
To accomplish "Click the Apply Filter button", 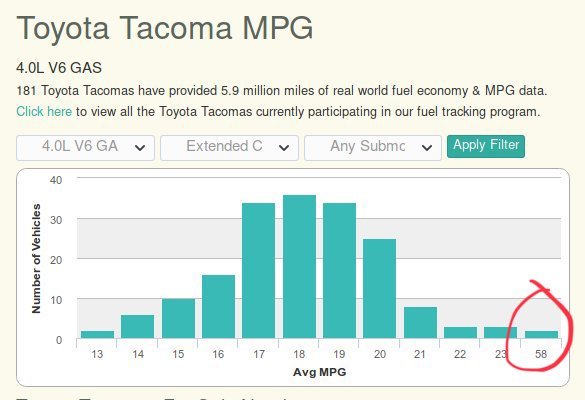I will pyautogui.click(x=486, y=146).
